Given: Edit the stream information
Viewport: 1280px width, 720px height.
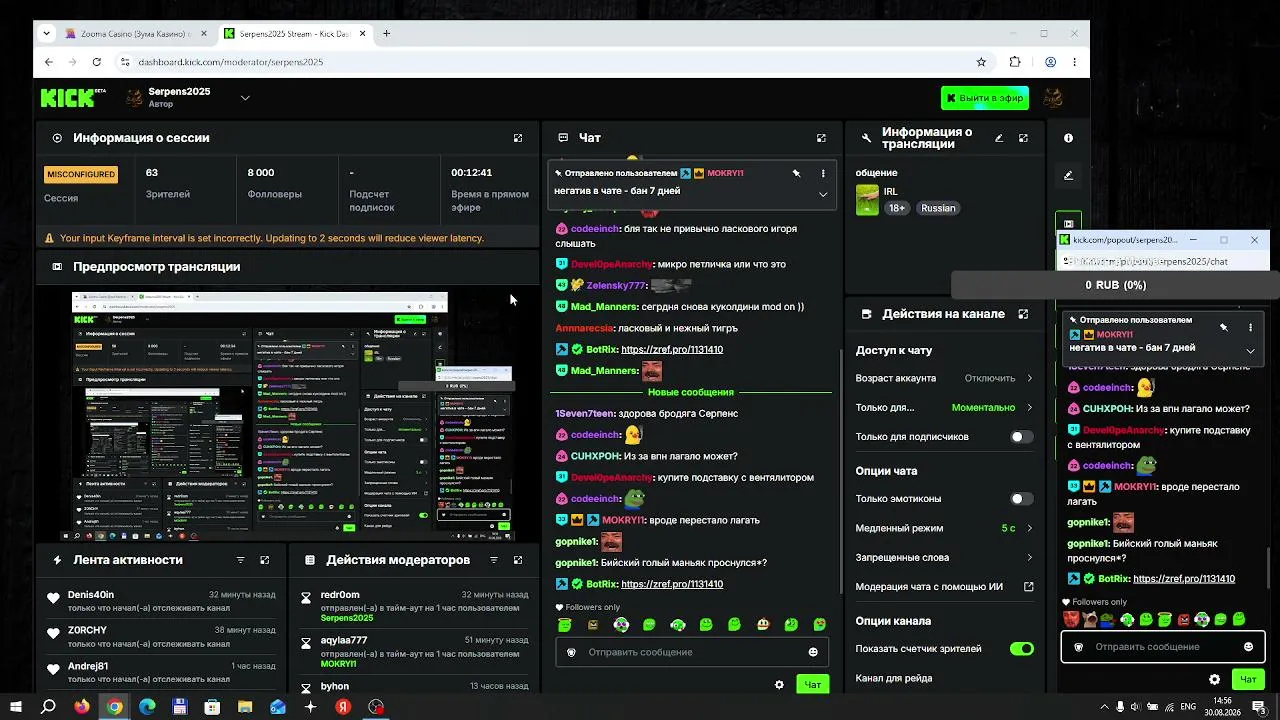Looking at the screenshot, I should click(x=998, y=138).
